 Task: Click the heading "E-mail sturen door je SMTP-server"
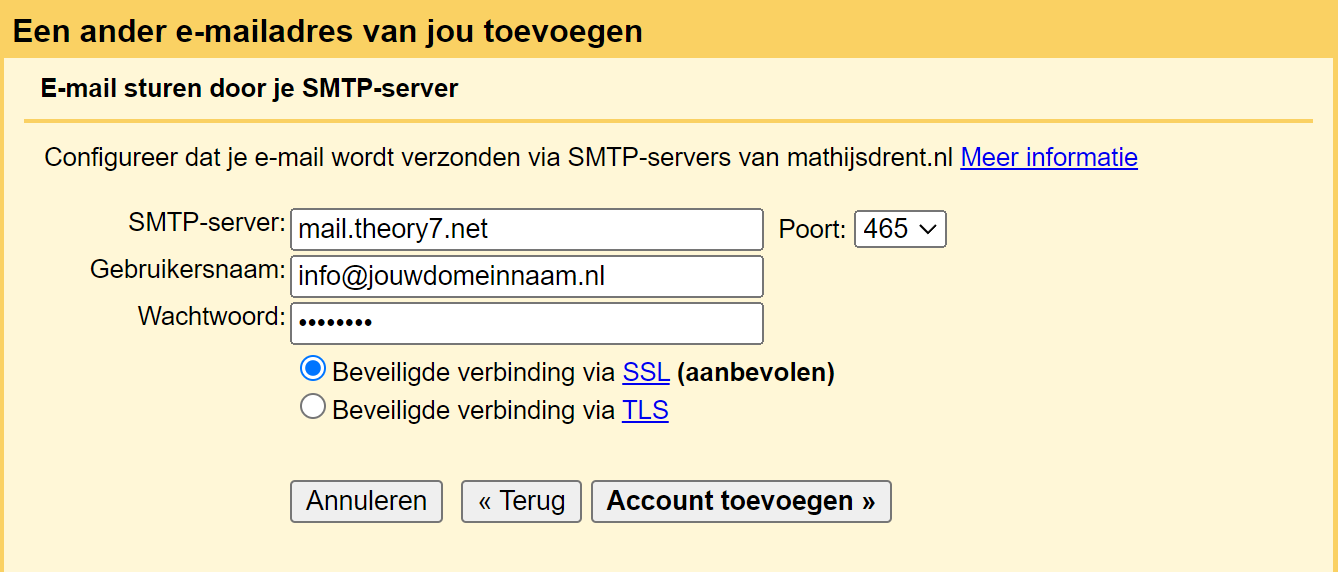click(249, 88)
